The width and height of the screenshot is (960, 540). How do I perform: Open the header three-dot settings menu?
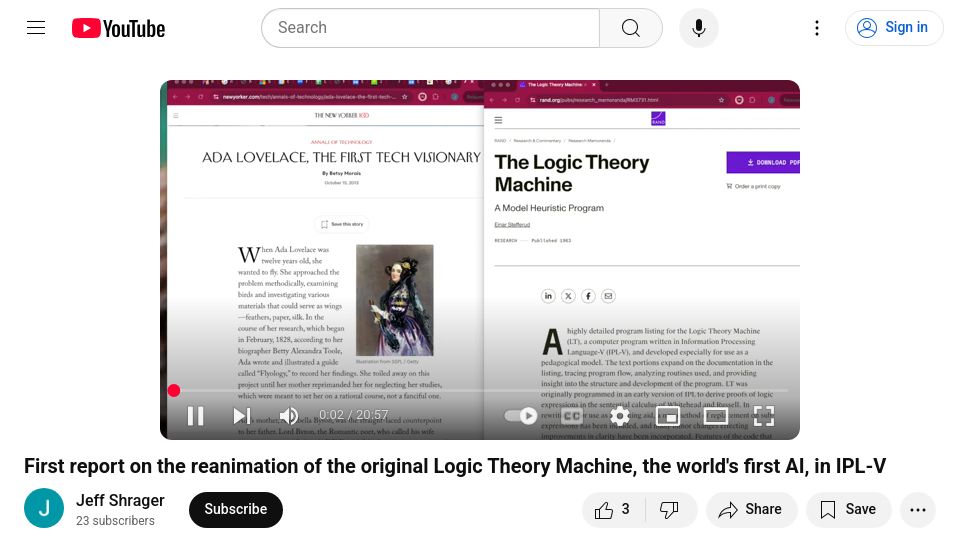(817, 28)
